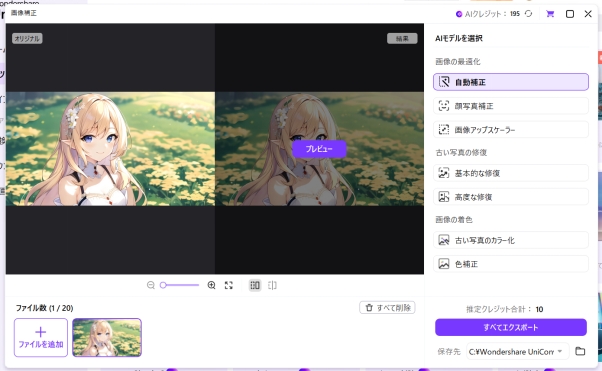This screenshot has height=371, width=602.
Task: Switch to side-by-side comparison view
Action: point(255,285)
